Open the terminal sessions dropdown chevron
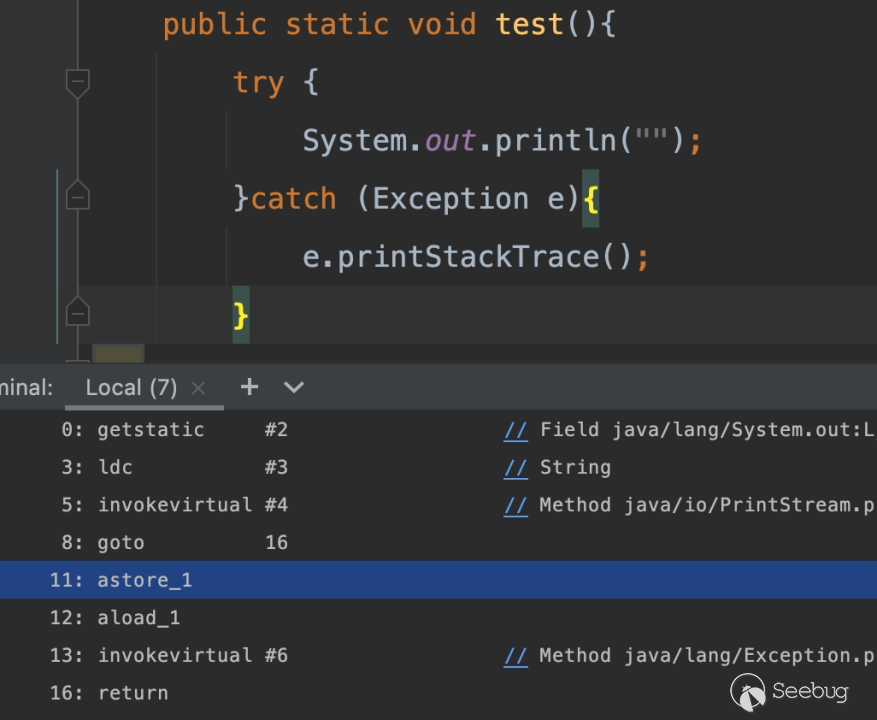 [x=293, y=387]
